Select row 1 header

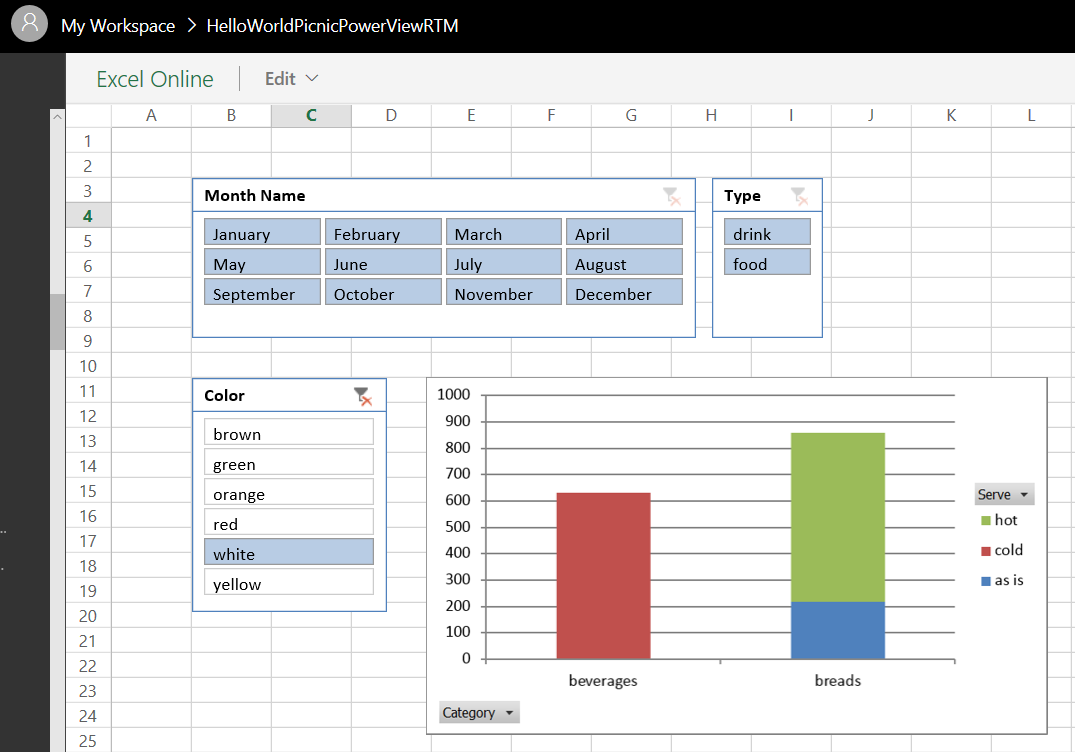[x=88, y=141]
